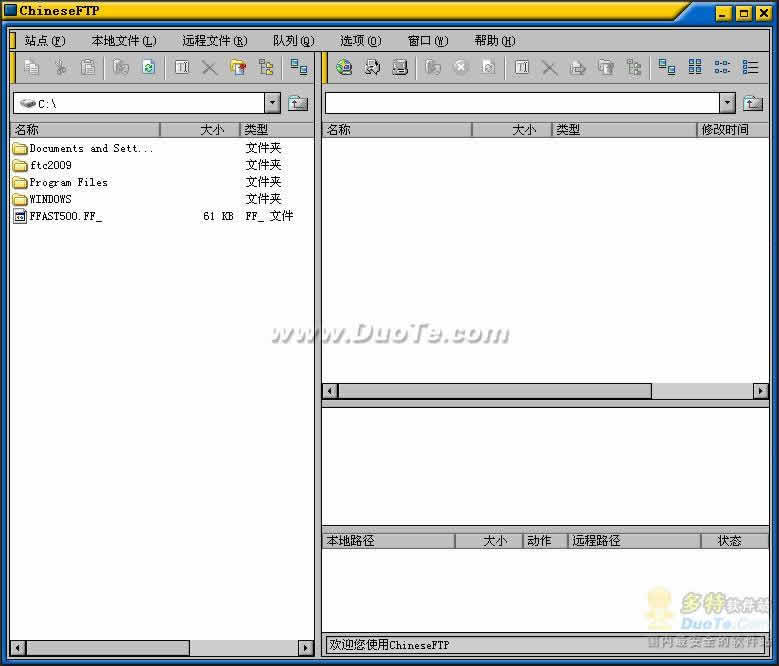
Task: Switch remote pane to small icons view
Action: click(x=695, y=67)
